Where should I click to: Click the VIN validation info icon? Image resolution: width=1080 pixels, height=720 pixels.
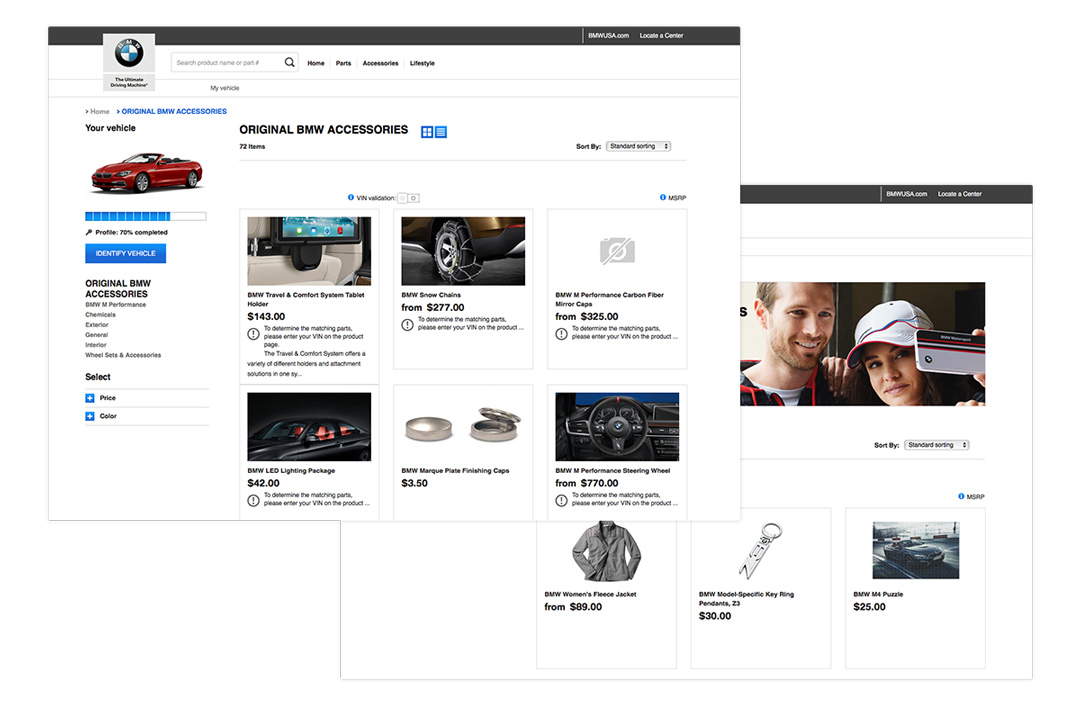coord(351,198)
